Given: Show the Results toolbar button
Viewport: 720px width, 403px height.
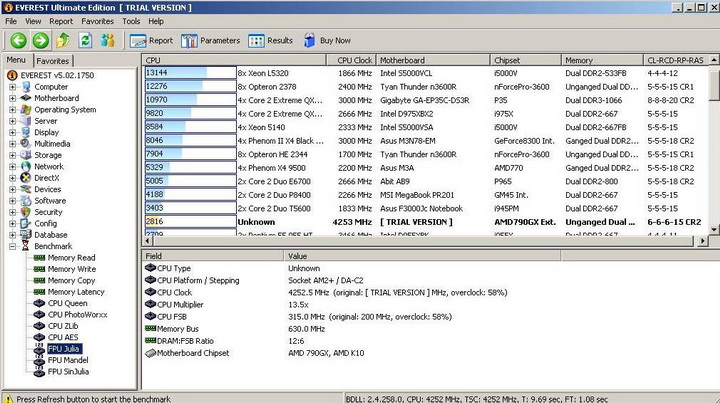Looking at the screenshot, I should [x=270, y=41].
